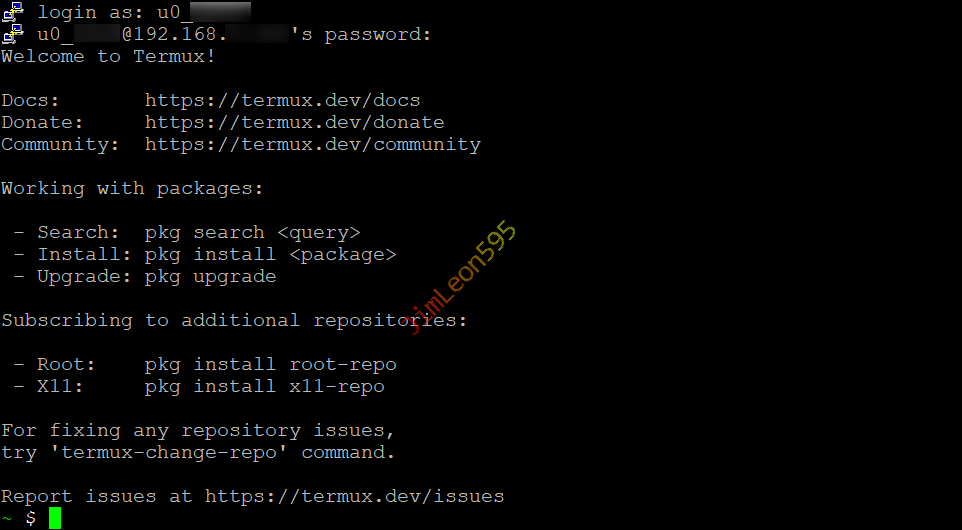The width and height of the screenshot is (962, 530).
Task: Click the green terminal cursor block
Action: pos(55,518)
